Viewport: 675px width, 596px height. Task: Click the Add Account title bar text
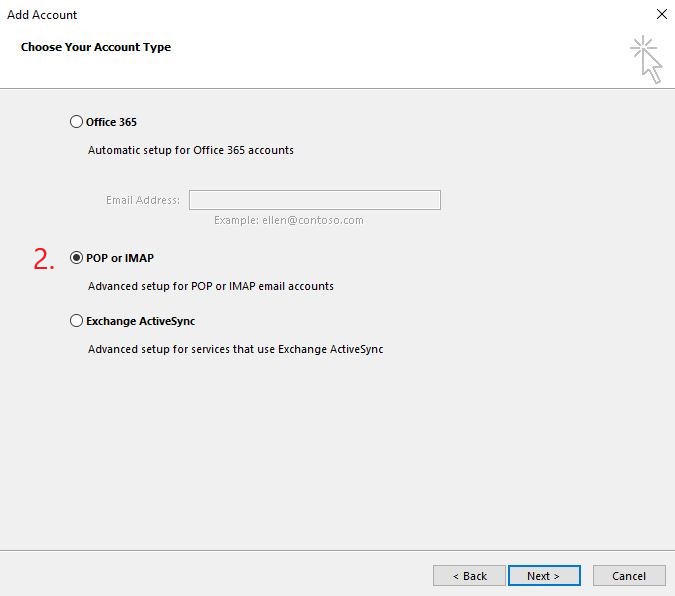point(42,15)
